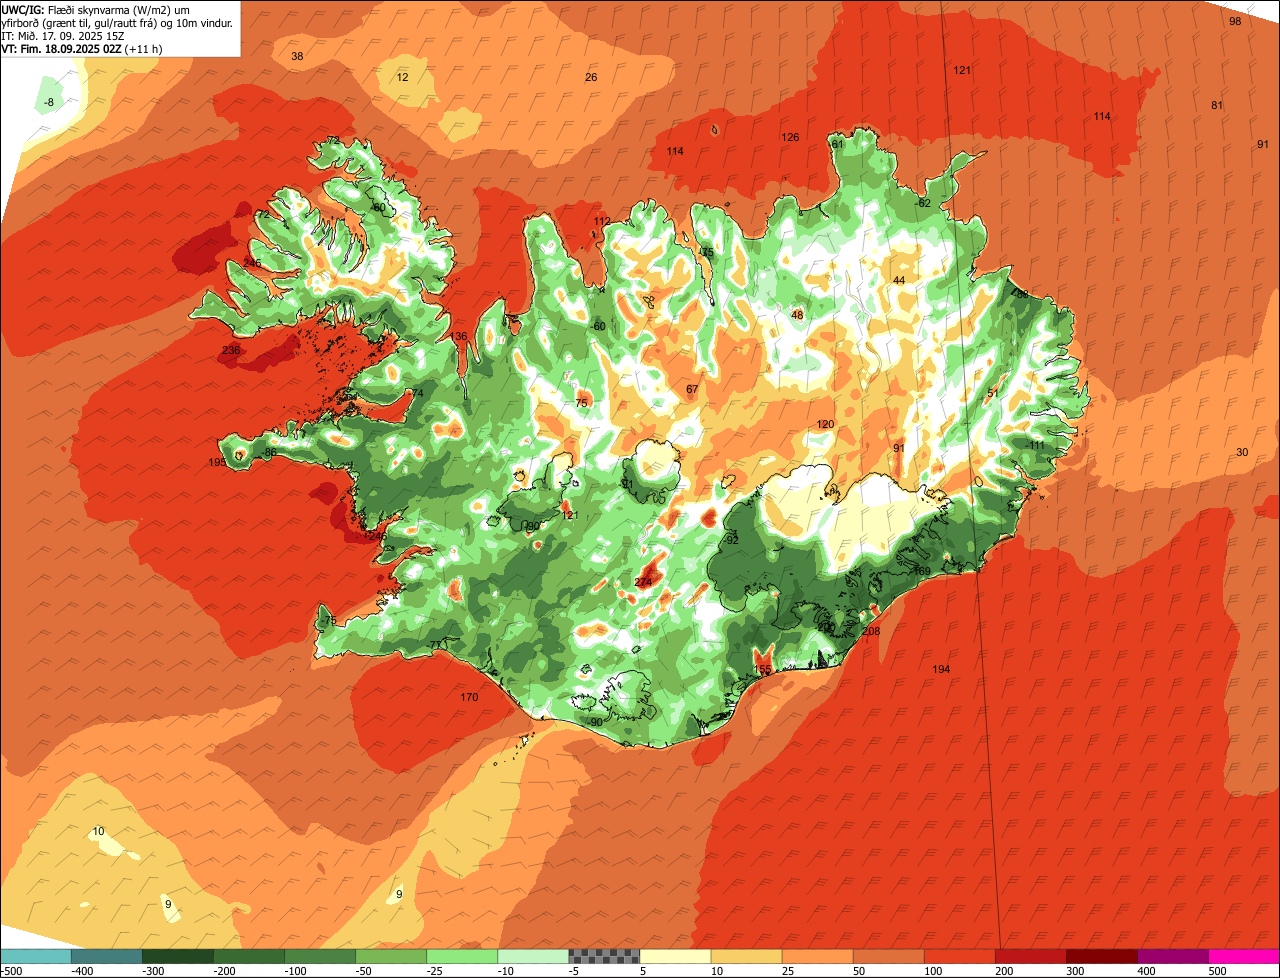Click the red-orange 100 to 200 legend swatch

coord(958,956)
